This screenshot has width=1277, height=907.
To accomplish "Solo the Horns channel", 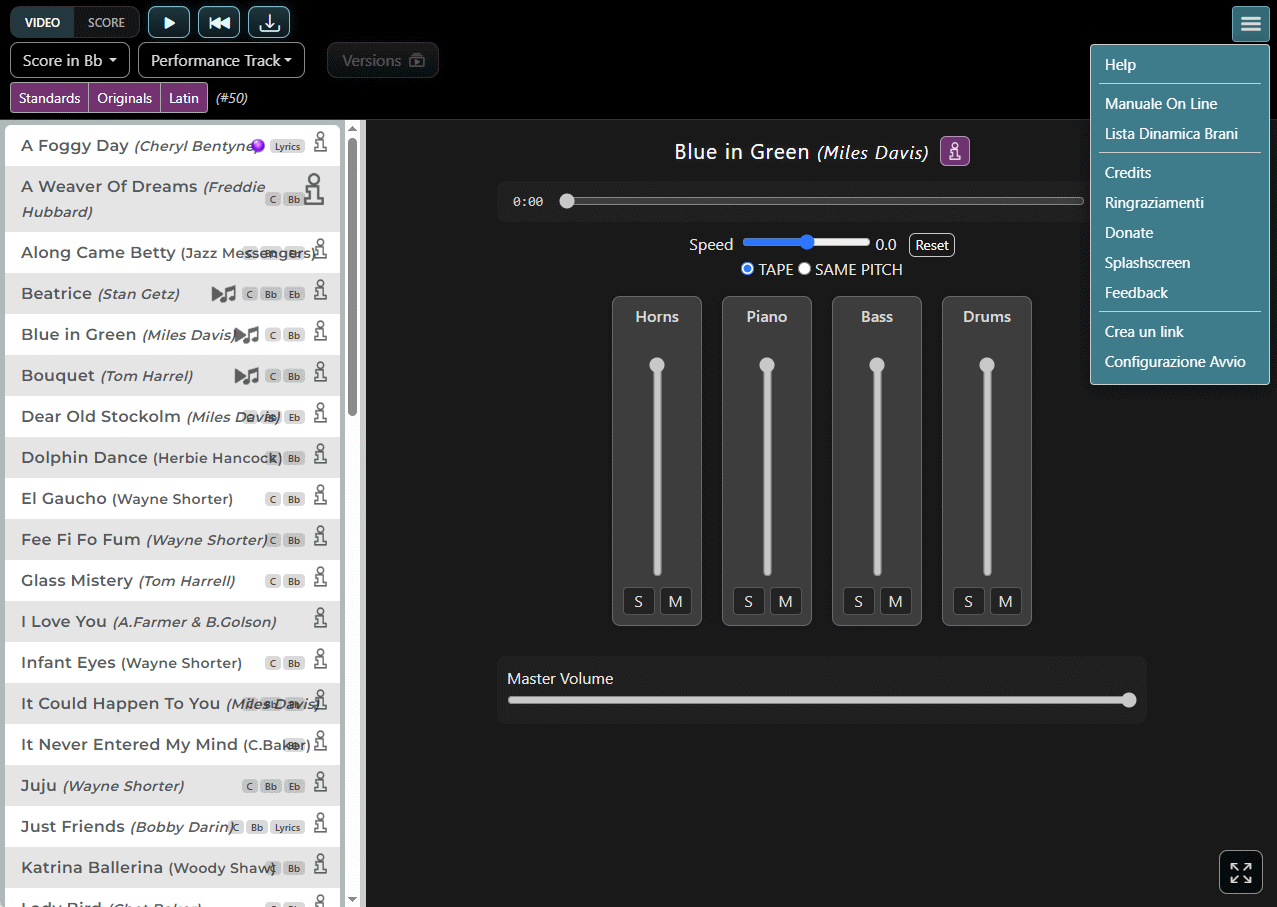I will 638,601.
